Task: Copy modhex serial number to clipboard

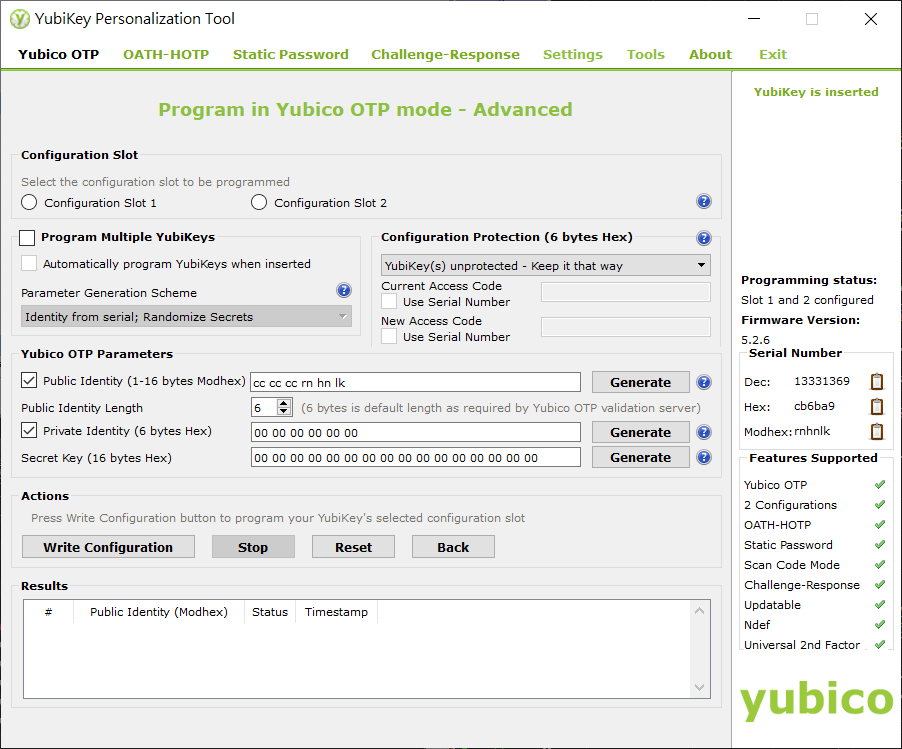Action: [877, 431]
